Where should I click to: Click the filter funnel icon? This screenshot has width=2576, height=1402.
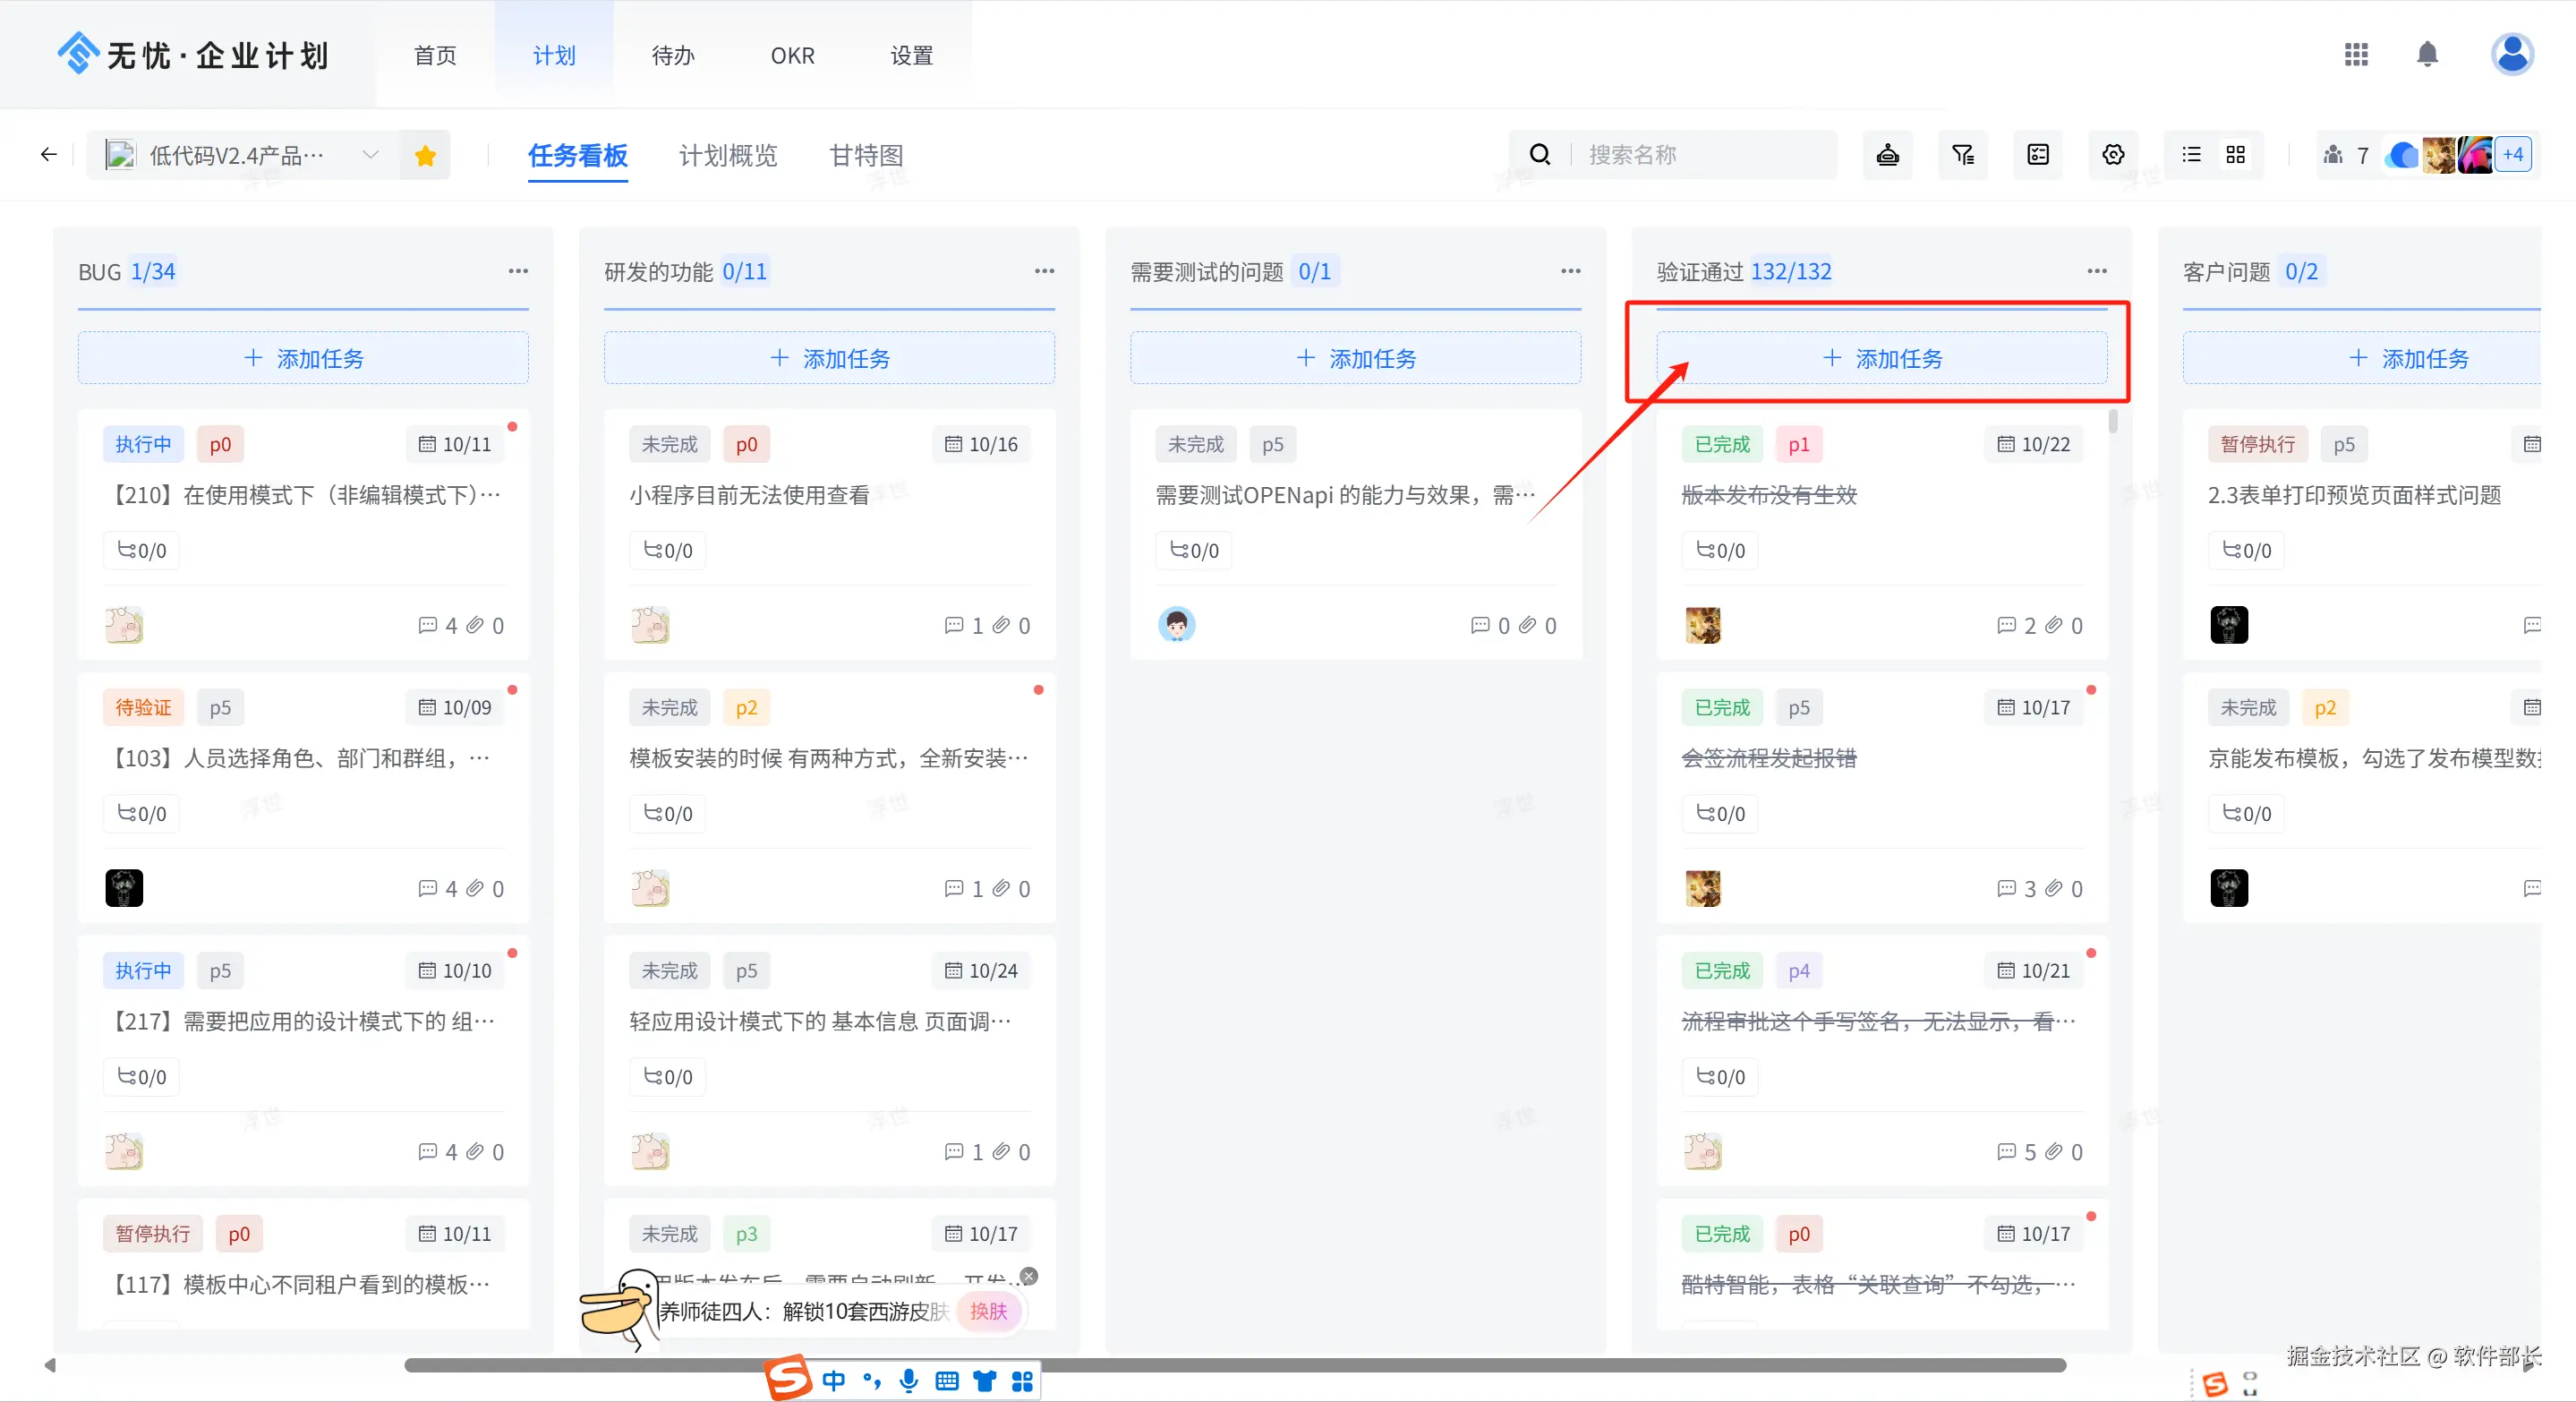1962,155
